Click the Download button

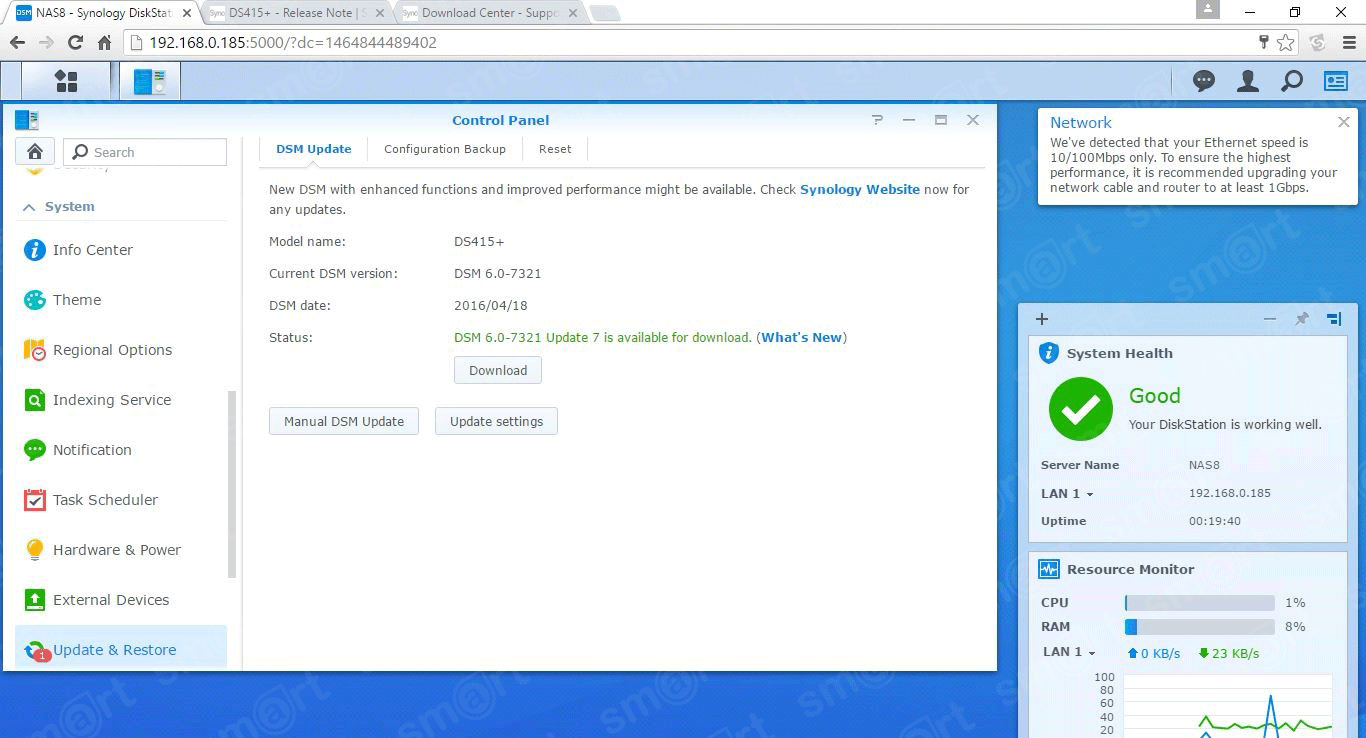[498, 370]
